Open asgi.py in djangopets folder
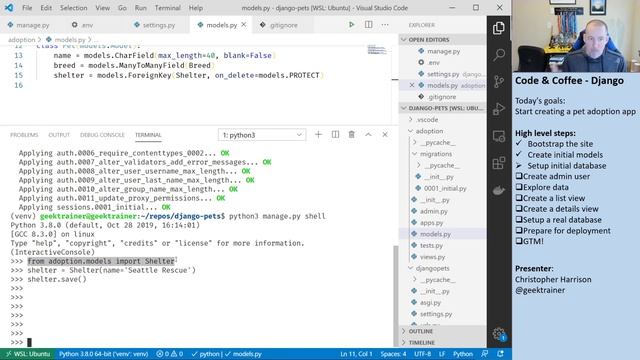This screenshot has height=360, width=640. click(x=430, y=302)
